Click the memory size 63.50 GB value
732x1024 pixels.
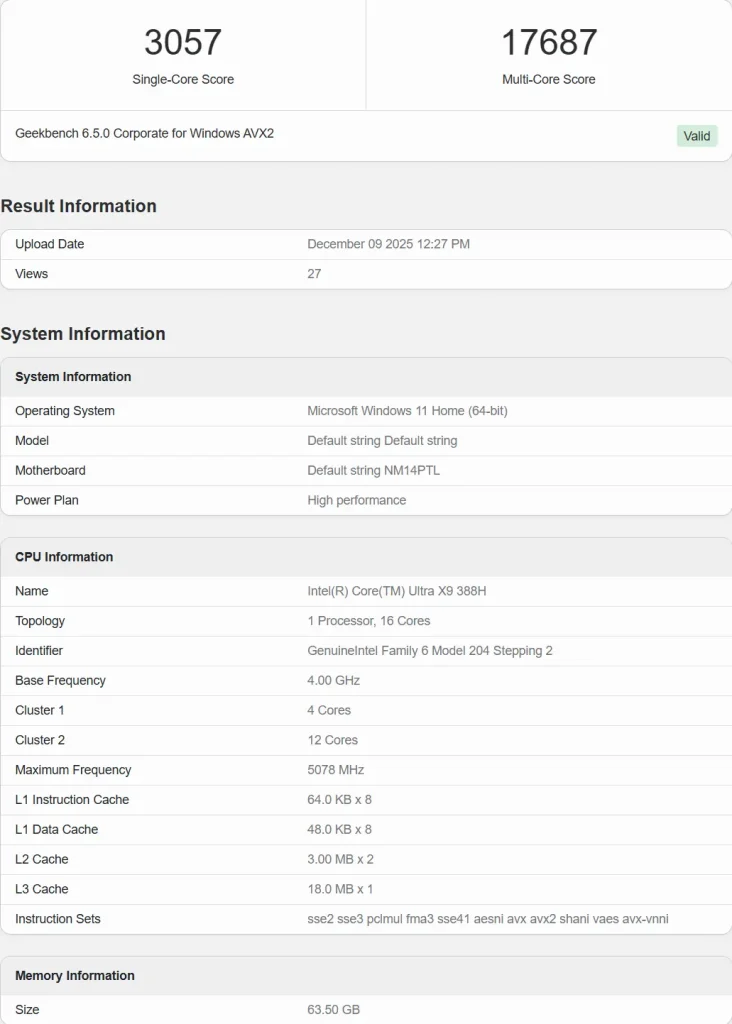[333, 1009]
